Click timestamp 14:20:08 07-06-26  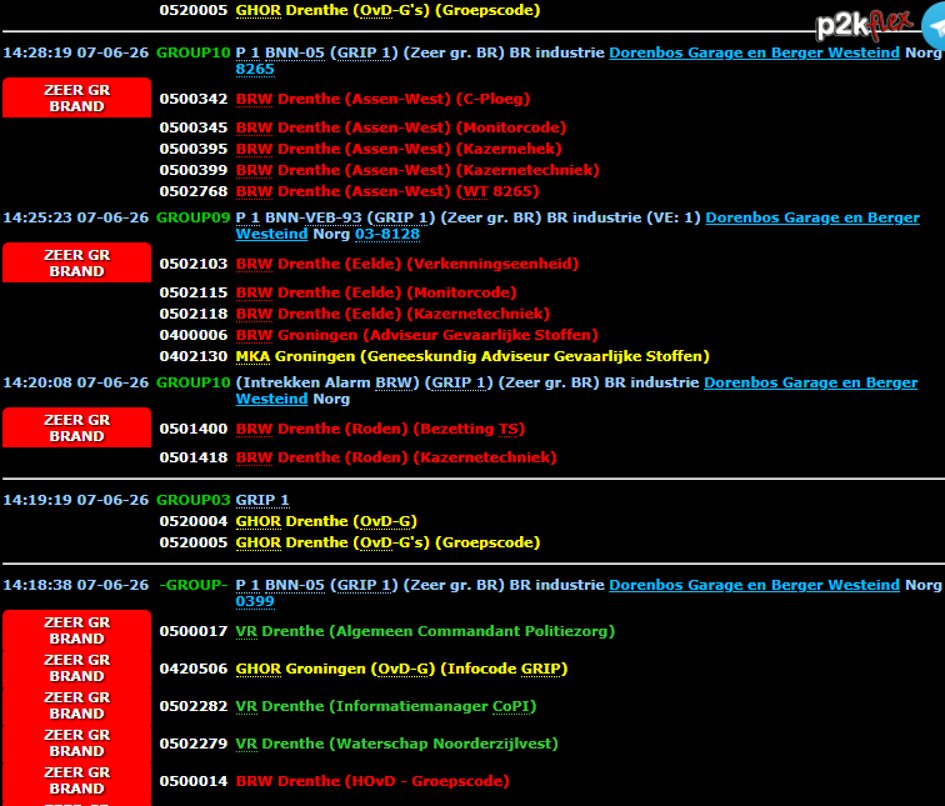point(76,383)
